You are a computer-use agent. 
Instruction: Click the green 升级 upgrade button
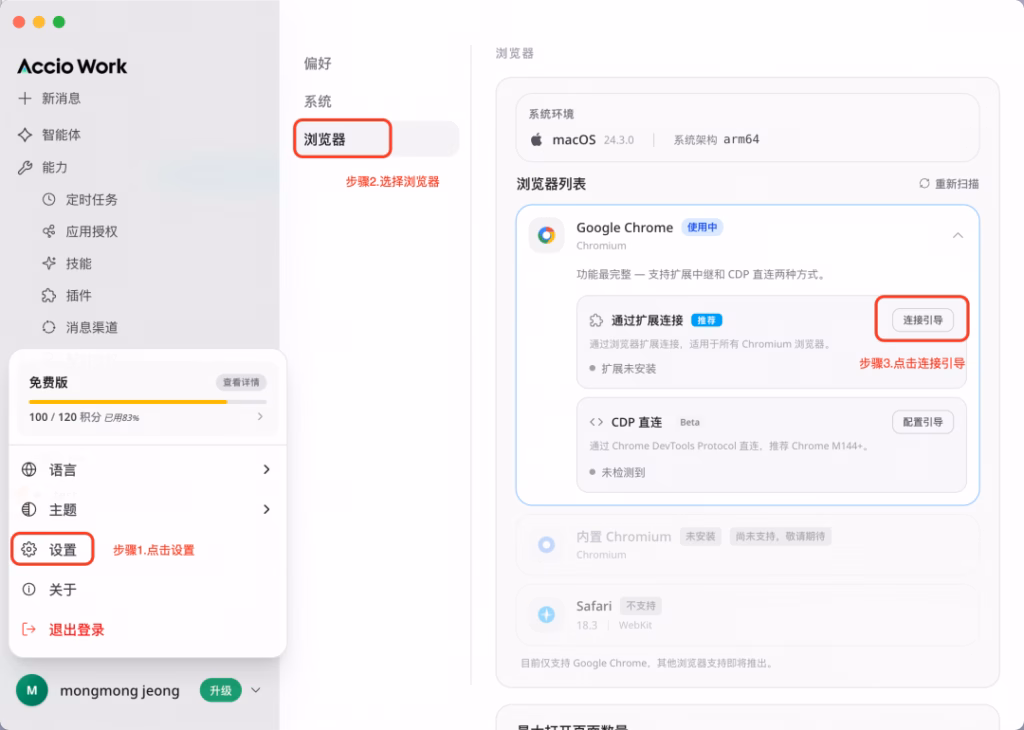click(221, 690)
